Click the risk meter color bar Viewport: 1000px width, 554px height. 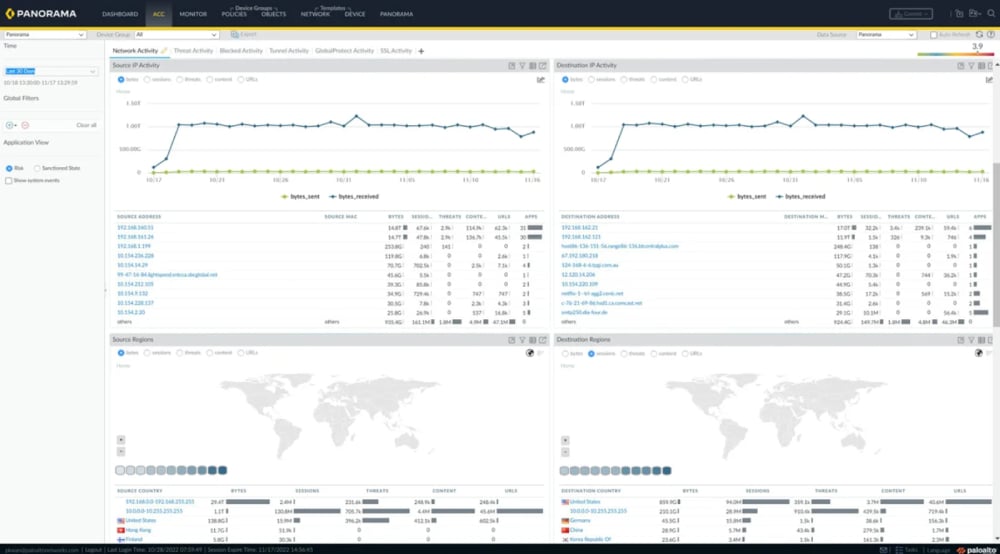pos(956,55)
